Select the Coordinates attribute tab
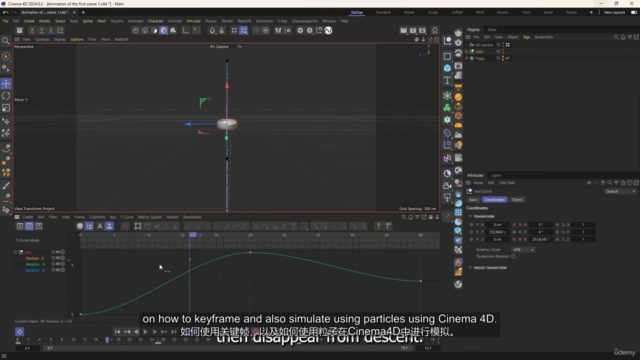Screen dimensions: 640x360 pyautogui.click(x=495, y=200)
